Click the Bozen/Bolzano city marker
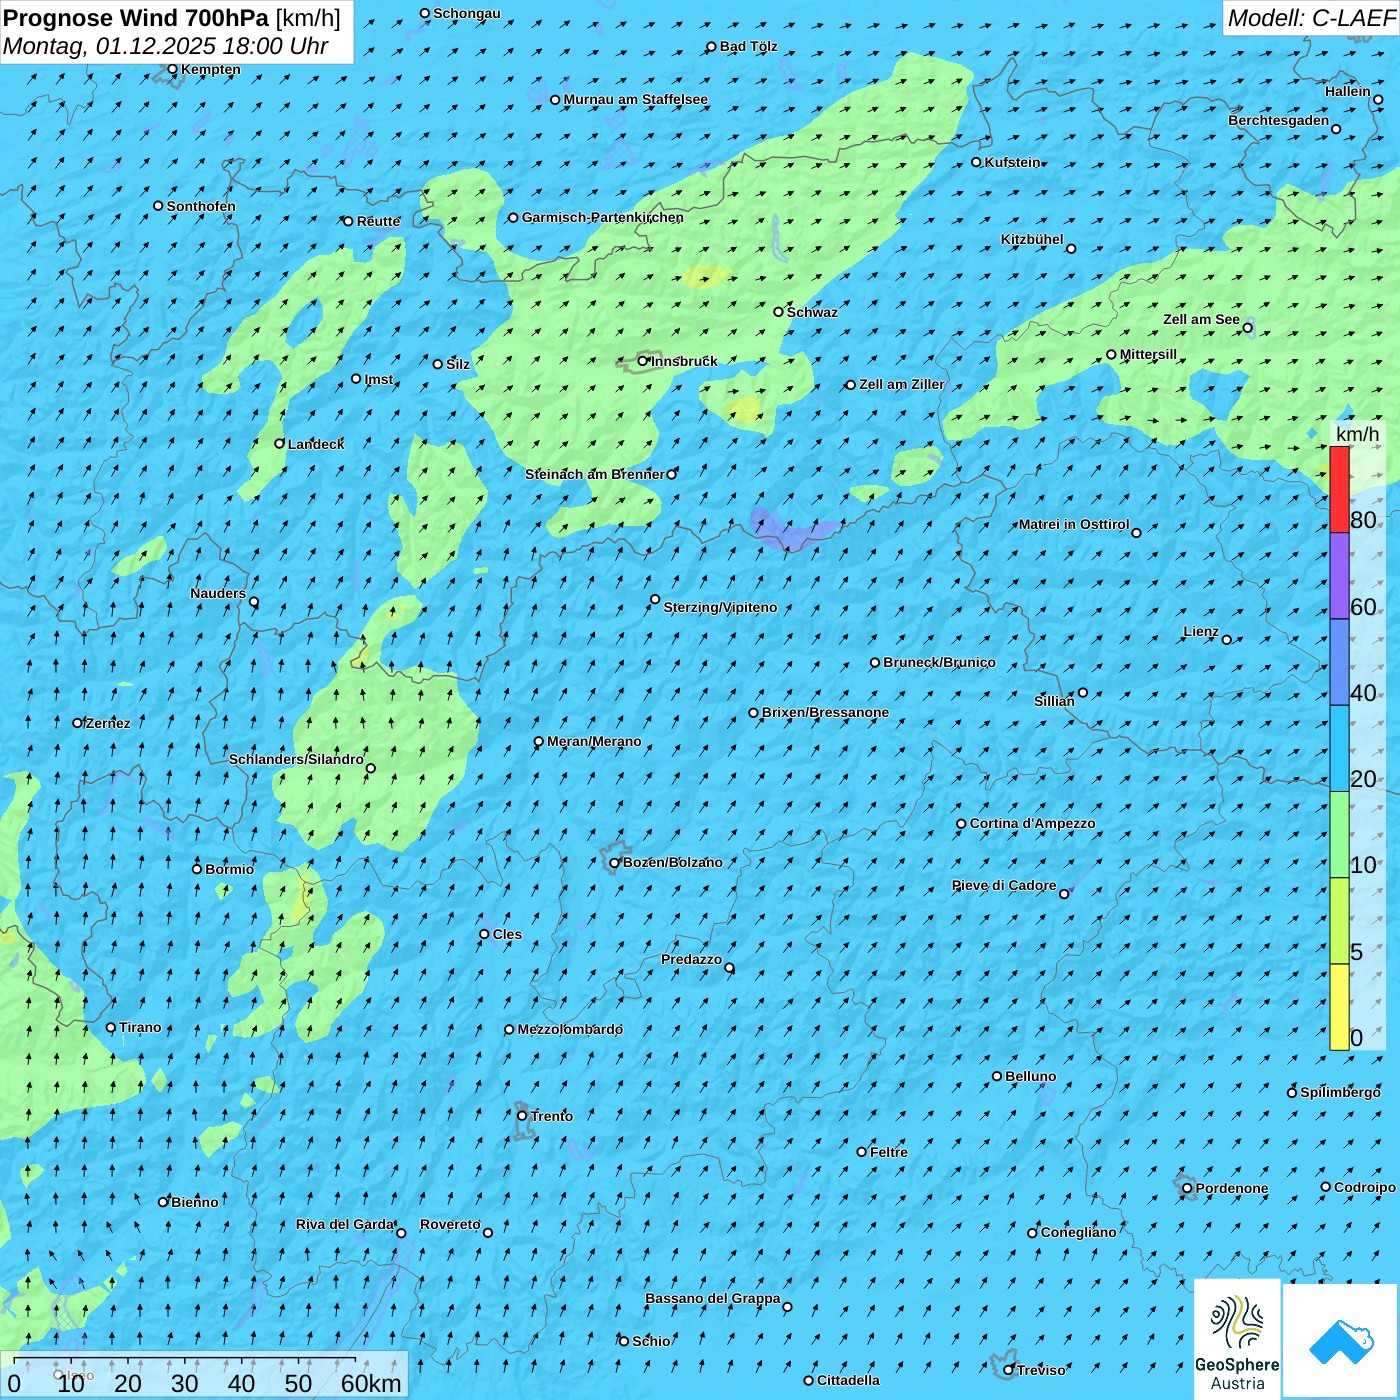 coord(615,862)
